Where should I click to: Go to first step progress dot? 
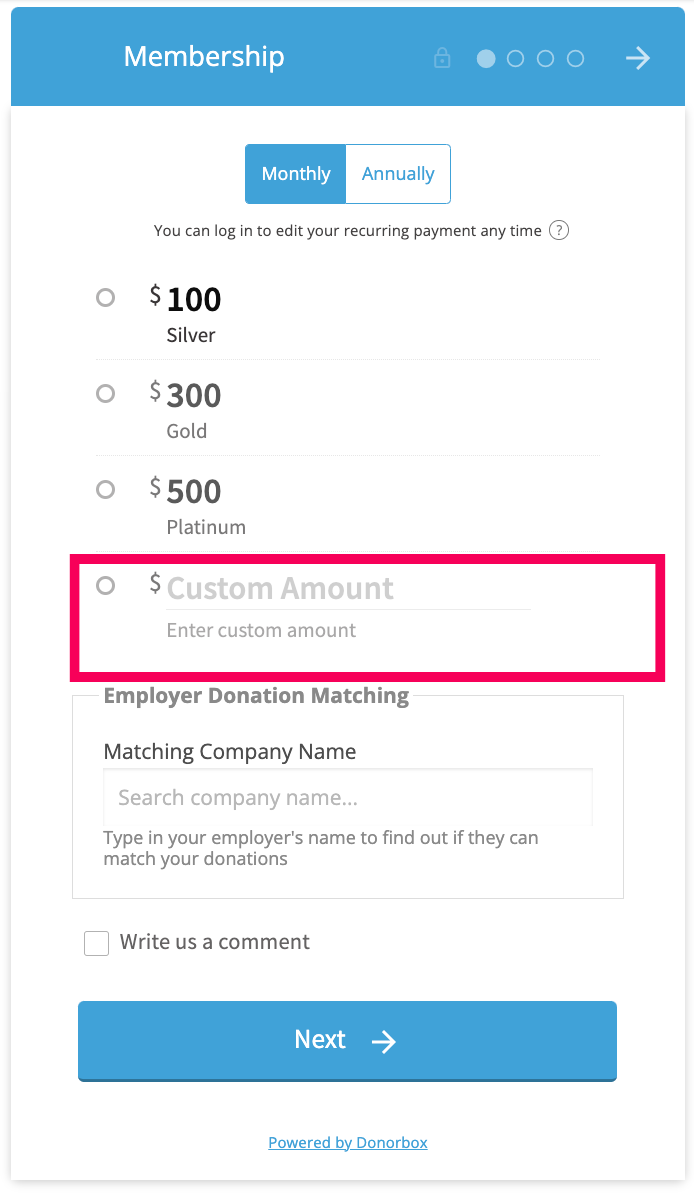(486, 59)
